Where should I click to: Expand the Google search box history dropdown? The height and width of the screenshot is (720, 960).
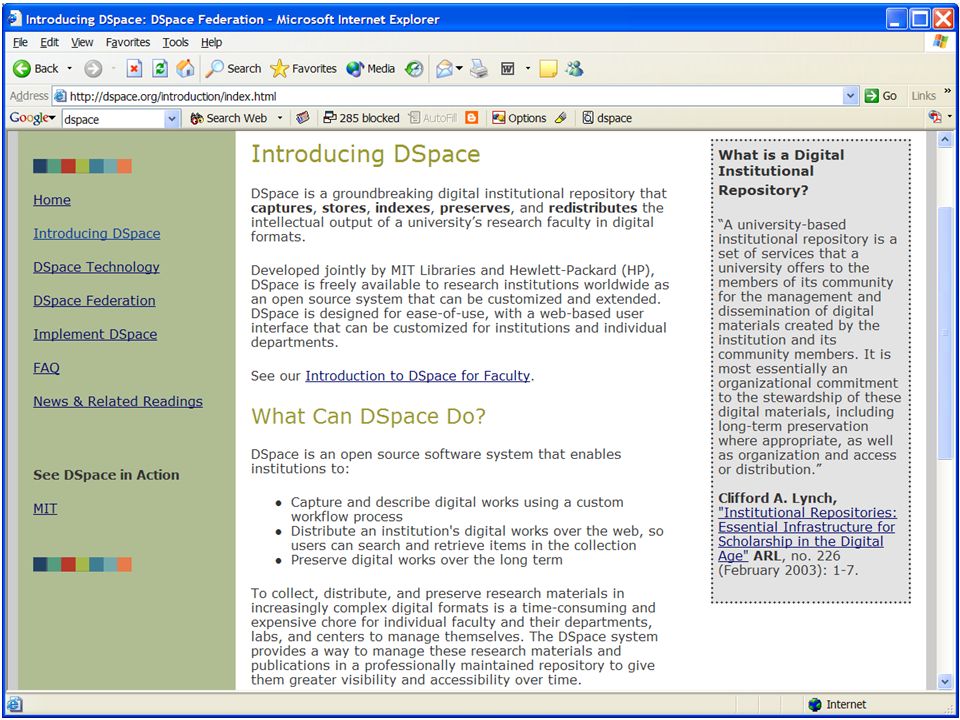172,119
